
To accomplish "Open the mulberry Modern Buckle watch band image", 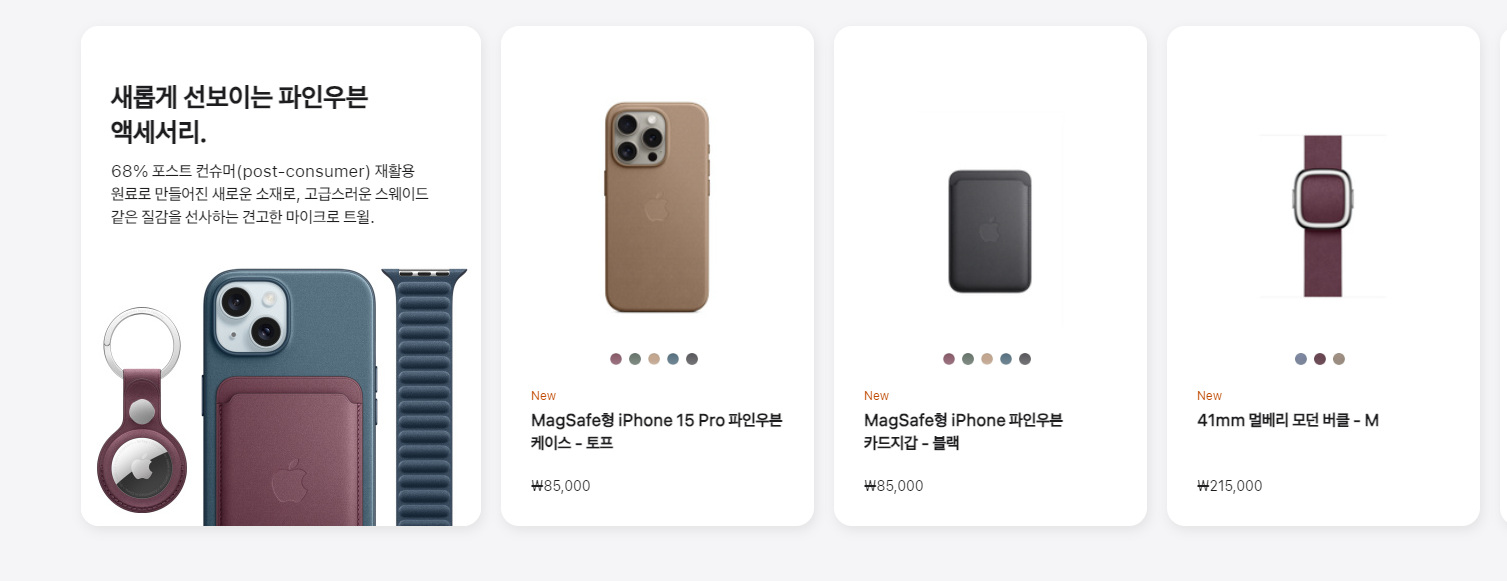I will click(x=1323, y=216).
